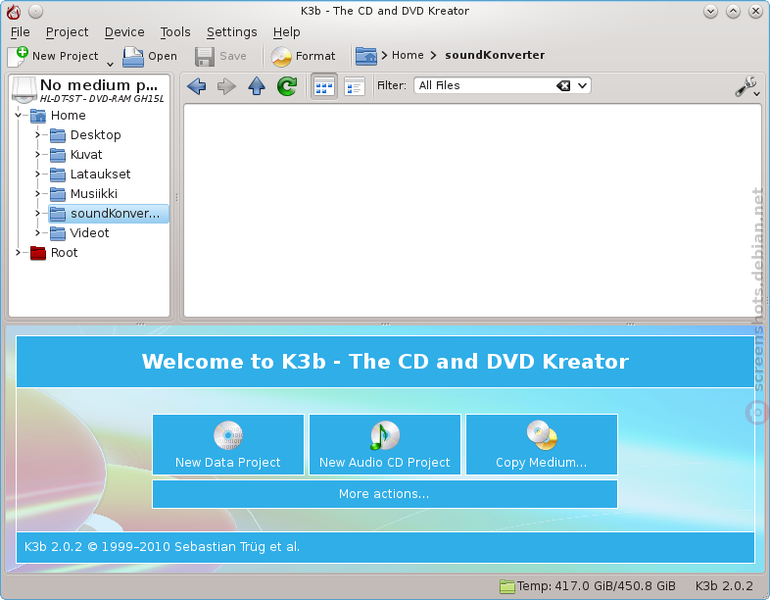Click the Format disc toolbar button
Screen dimensions: 770x600
(x=303, y=56)
